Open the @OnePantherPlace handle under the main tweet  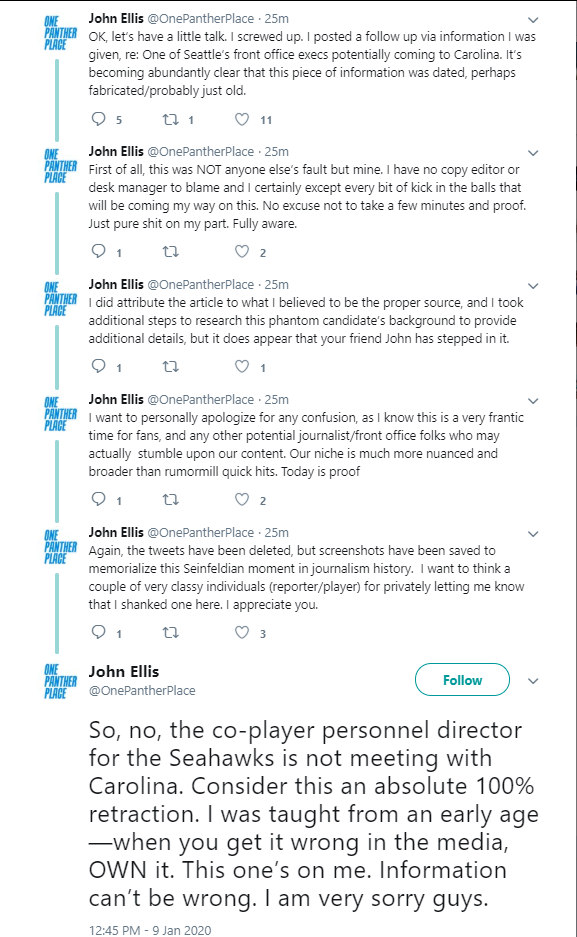pyautogui.click(x=142, y=690)
